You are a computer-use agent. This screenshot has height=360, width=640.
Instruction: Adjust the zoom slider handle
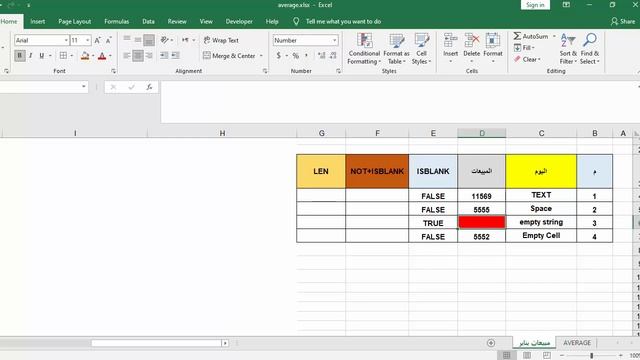[x=591, y=356]
